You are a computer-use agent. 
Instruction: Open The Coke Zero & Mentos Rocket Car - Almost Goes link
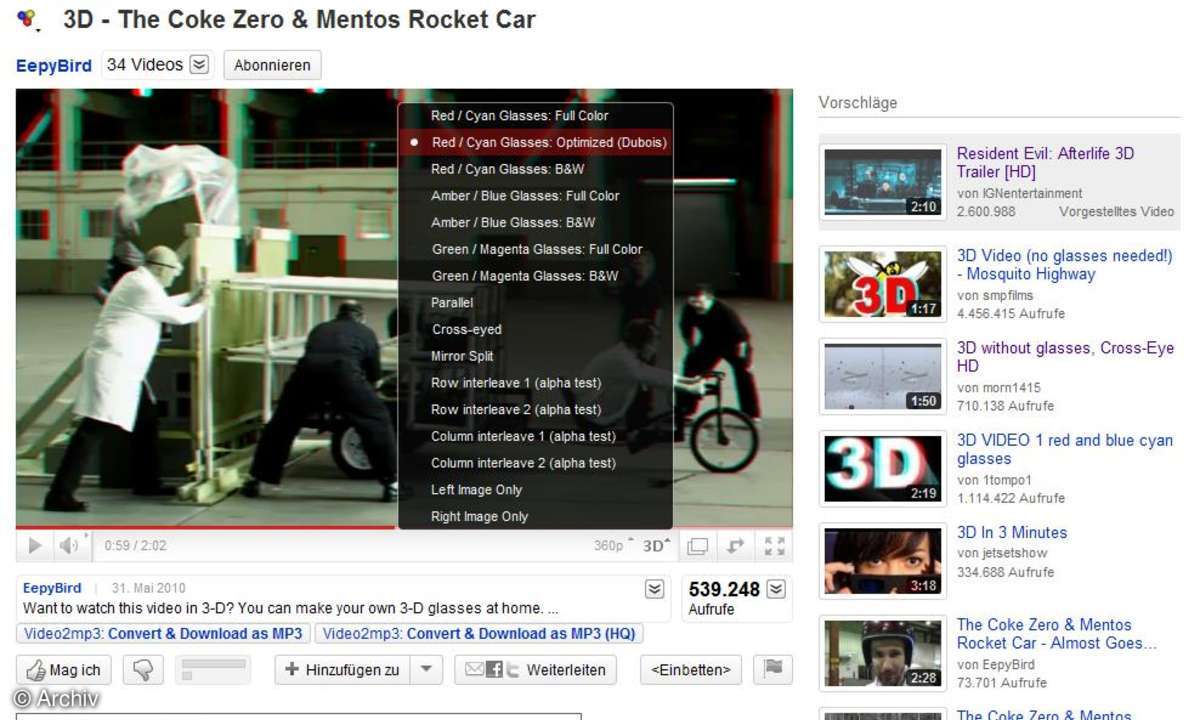tap(1056, 634)
